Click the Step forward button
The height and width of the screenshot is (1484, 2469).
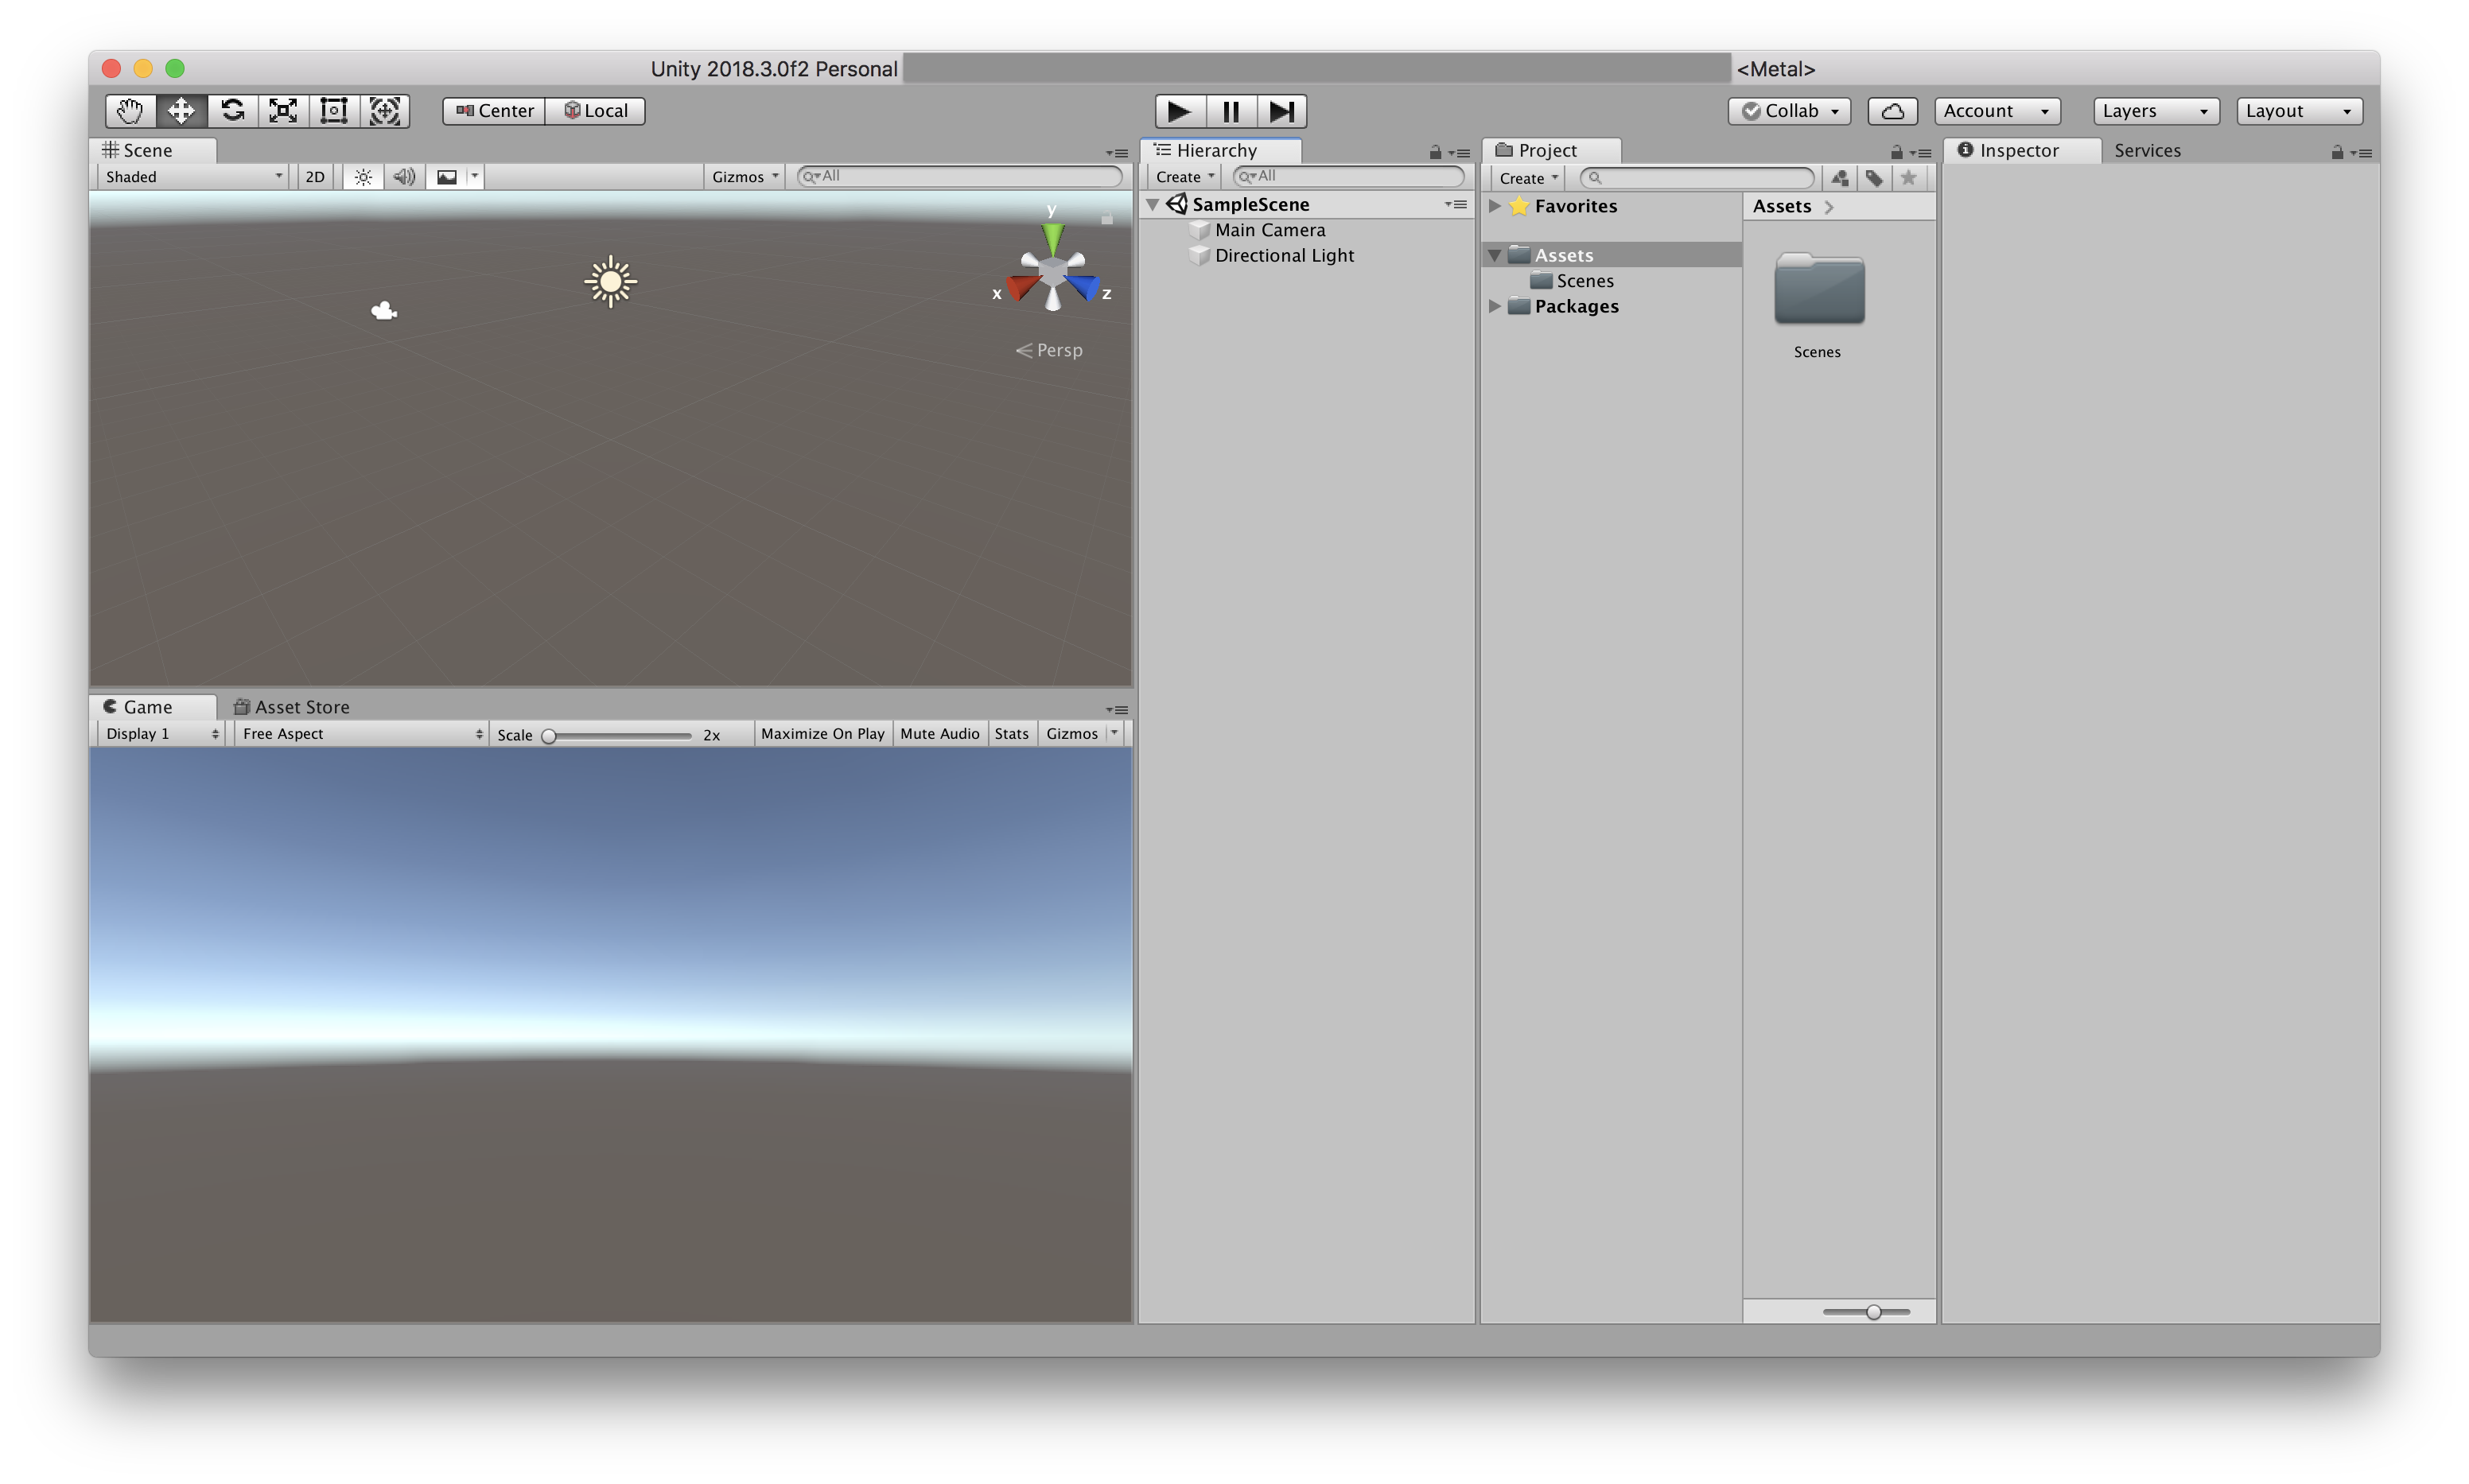point(1281,111)
